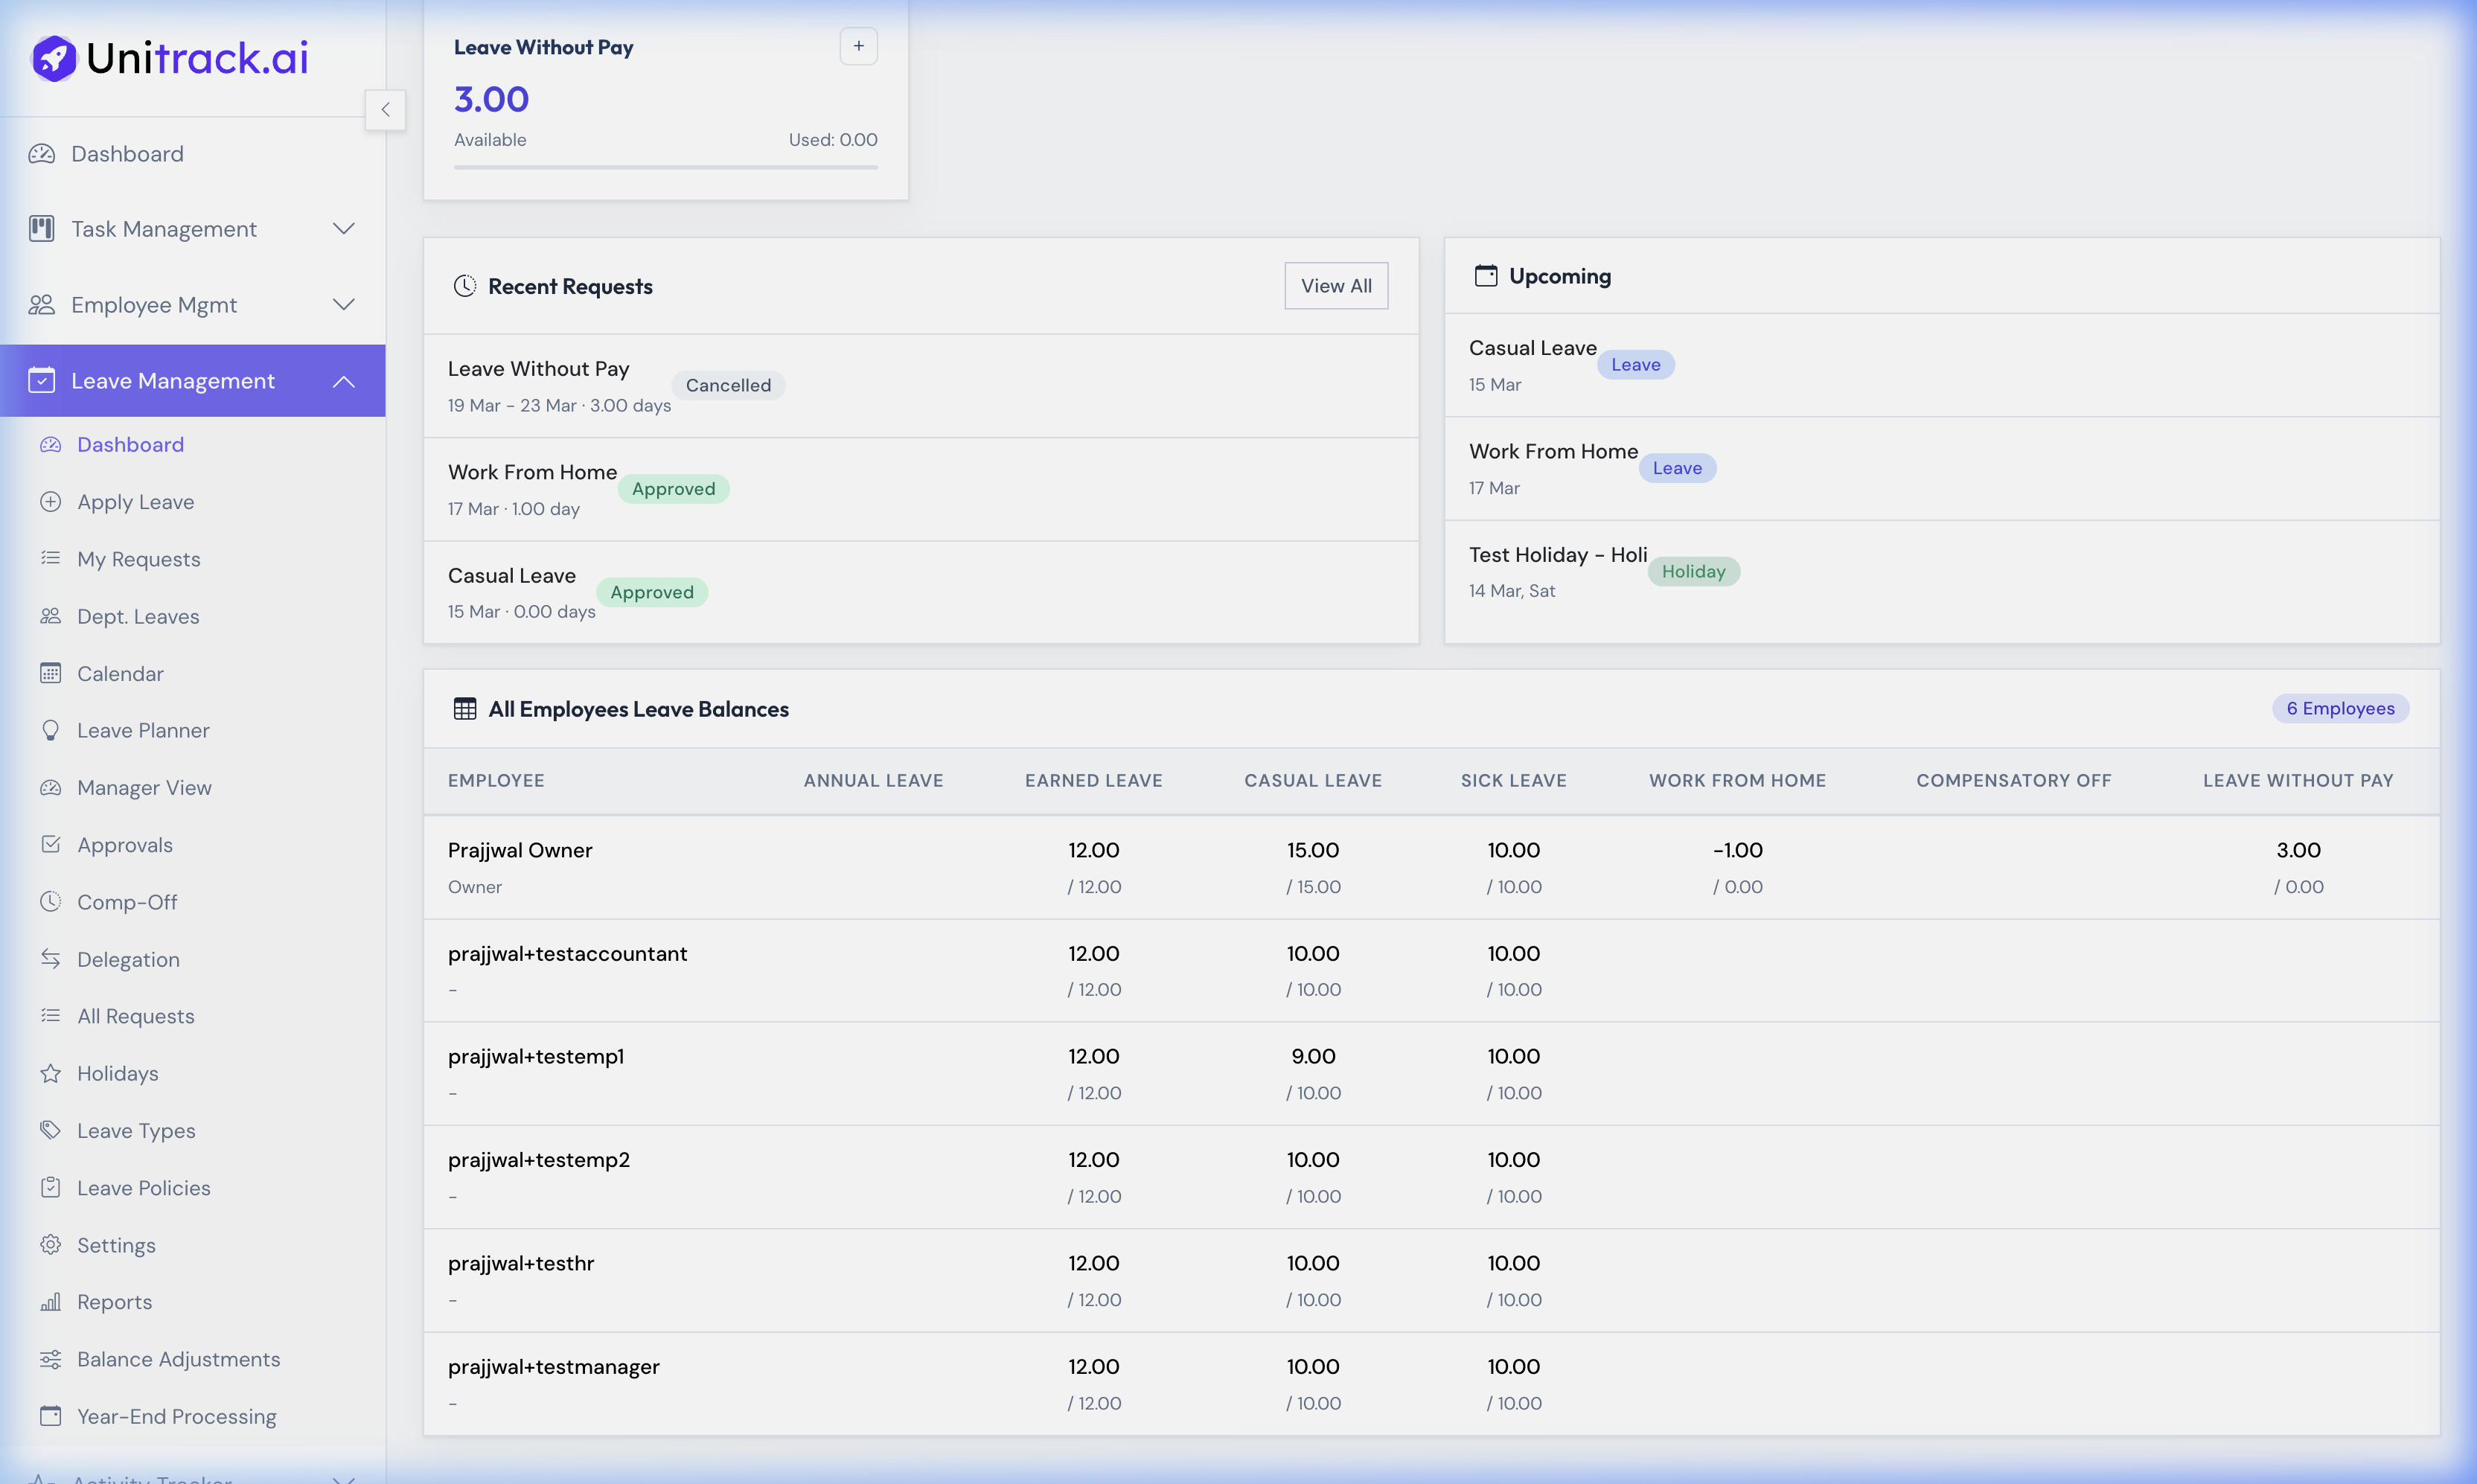The height and width of the screenshot is (1484, 2477).
Task: Click the Balance Adjustments icon
Action: [52, 1358]
